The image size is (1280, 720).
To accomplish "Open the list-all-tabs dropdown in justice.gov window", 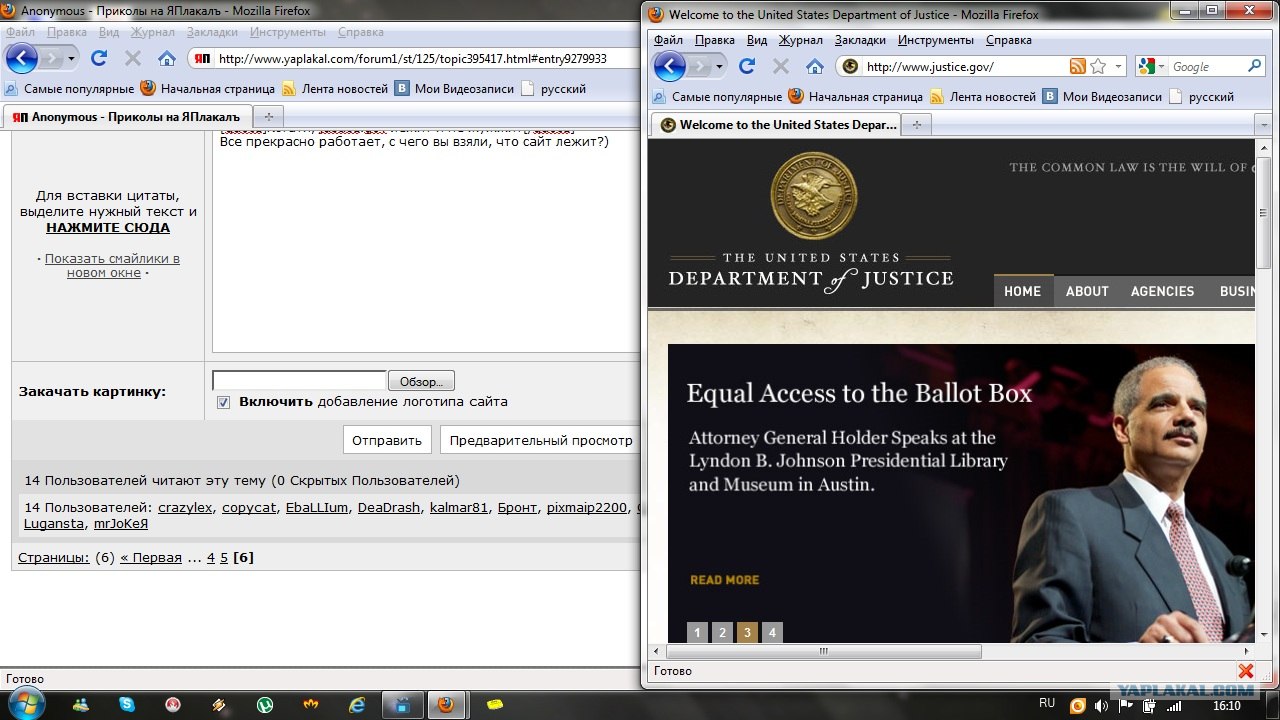I will (1264, 125).
